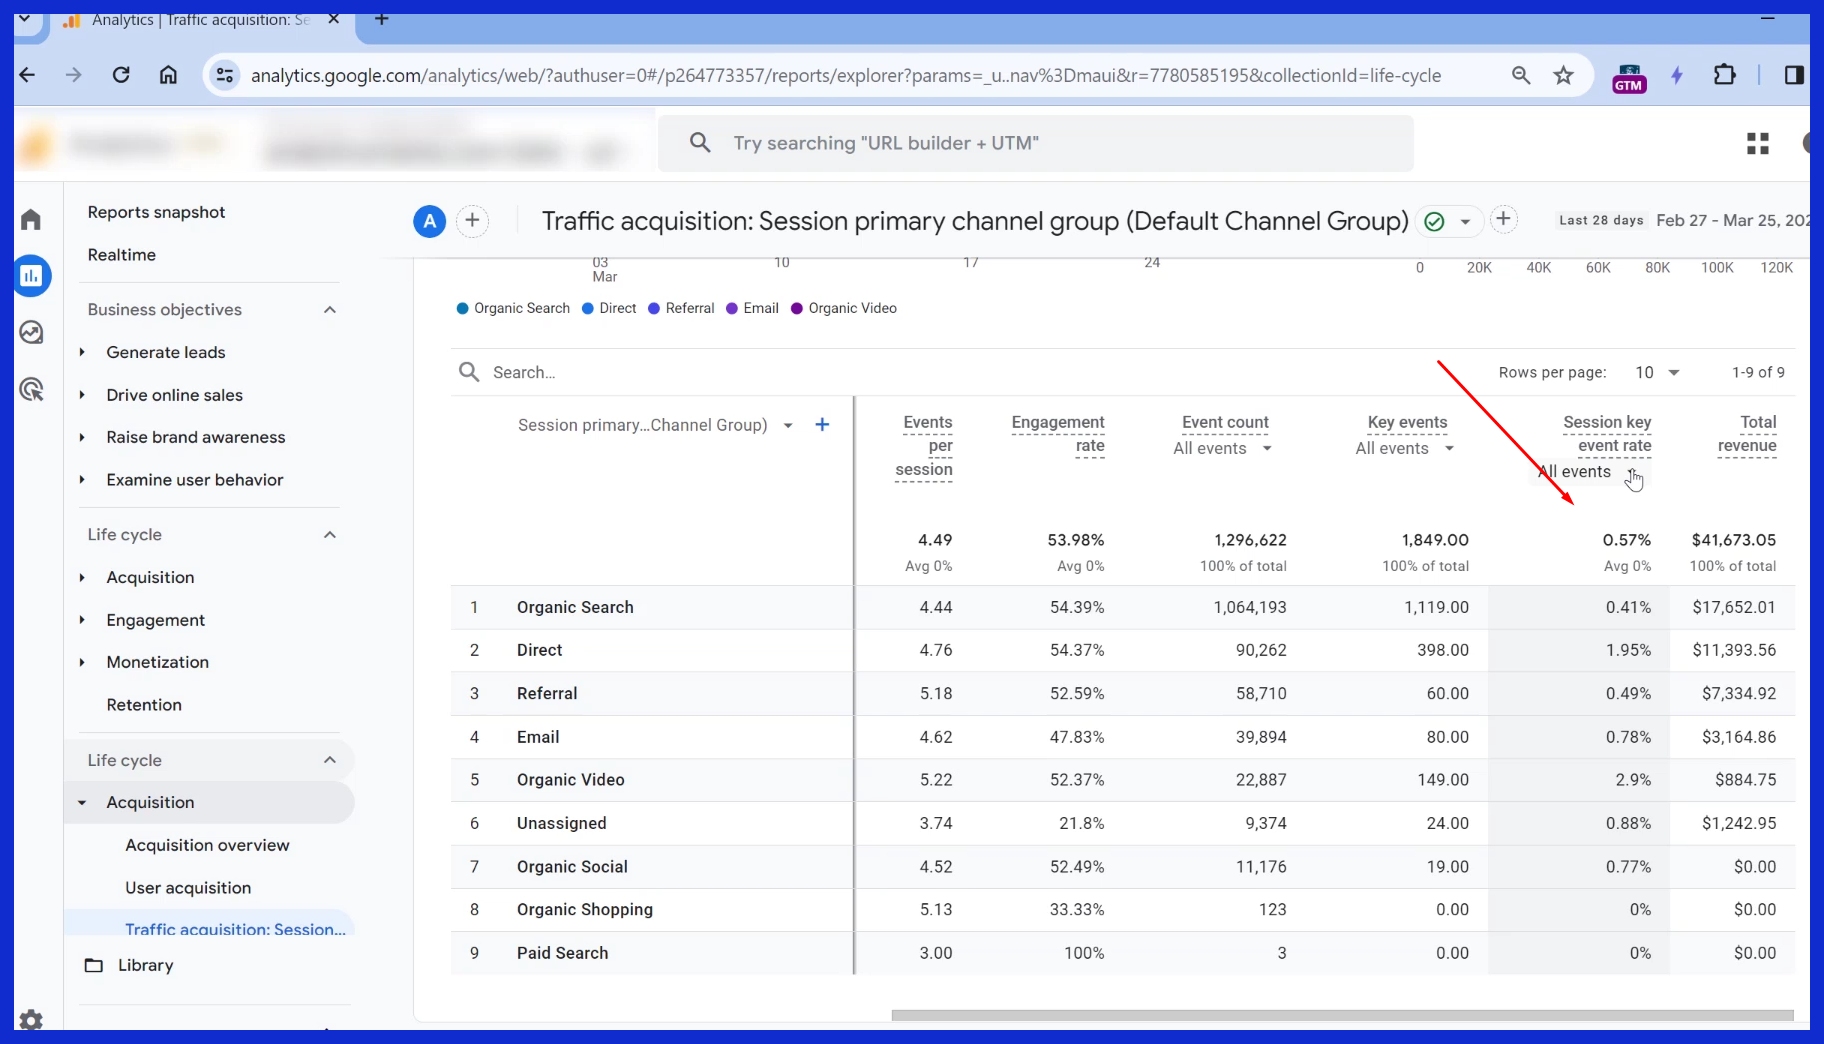1824x1044 pixels.
Task: Click the Total revenue column header
Action: point(1746,434)
